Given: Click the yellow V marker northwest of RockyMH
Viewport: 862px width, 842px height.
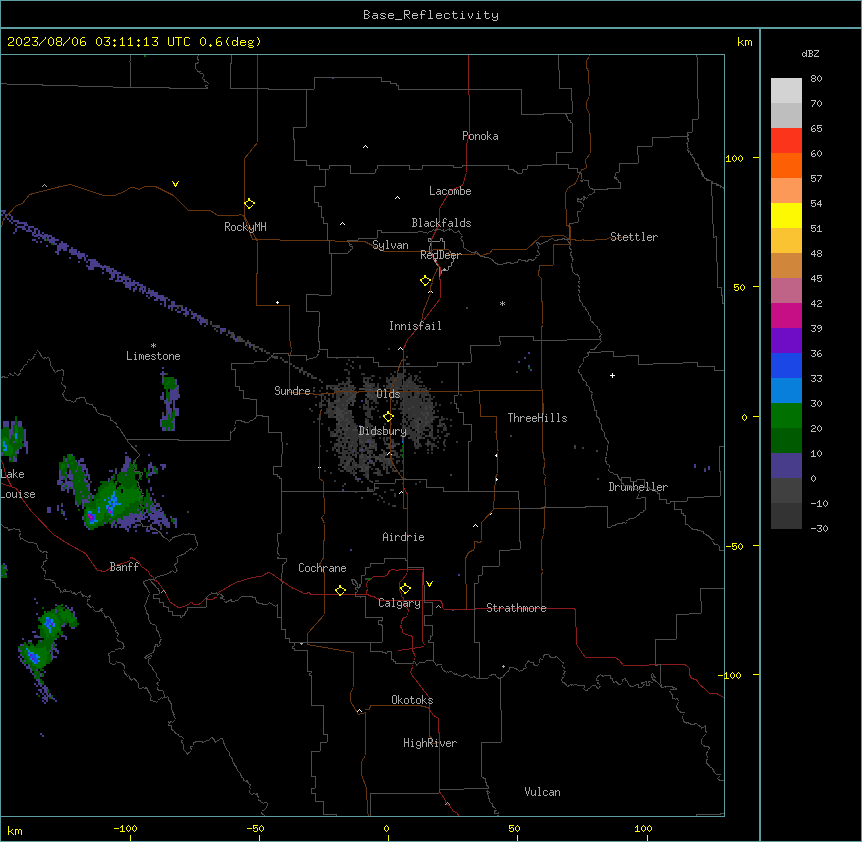Looking at the screenshot, I should [x=175, y=184].
